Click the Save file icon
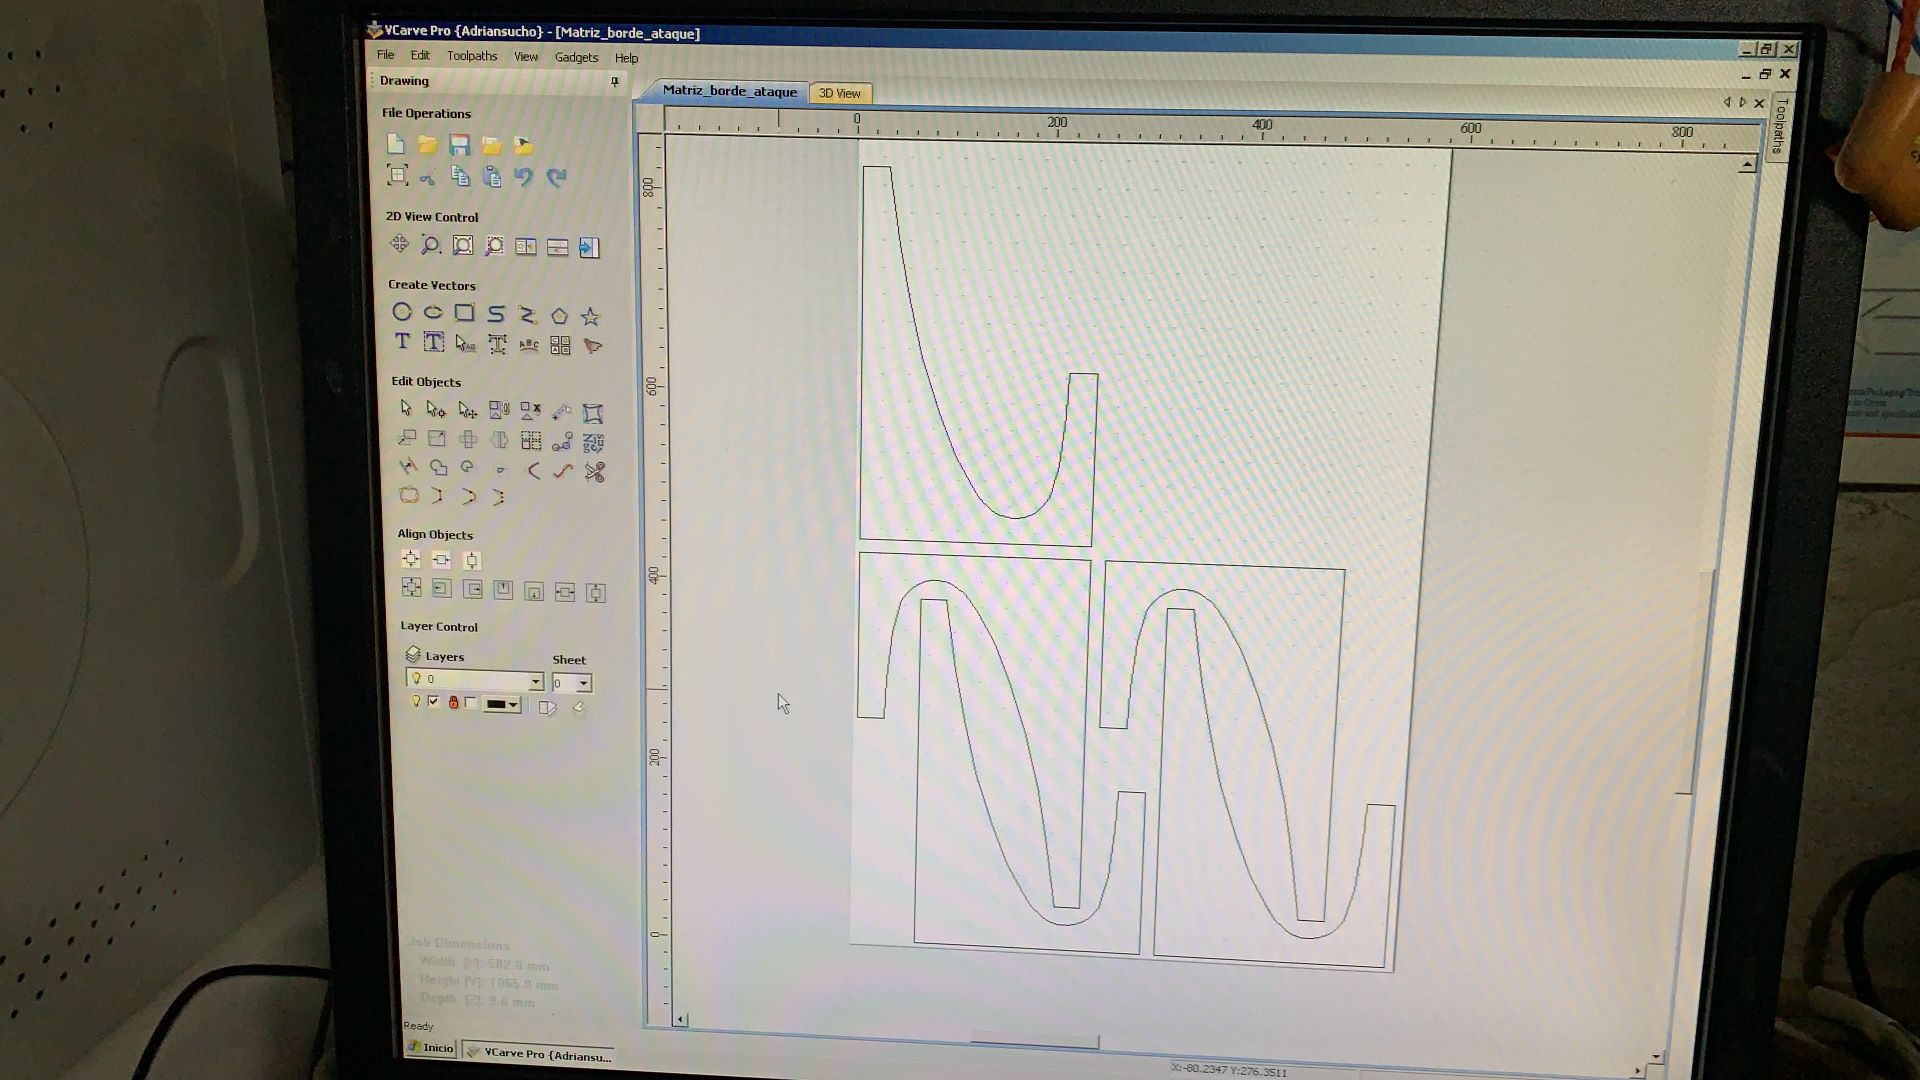 click(459, 145)
